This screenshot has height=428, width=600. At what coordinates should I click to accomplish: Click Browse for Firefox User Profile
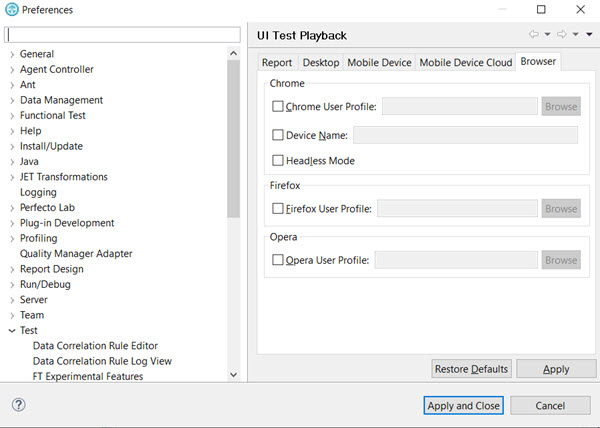(561, 208)
